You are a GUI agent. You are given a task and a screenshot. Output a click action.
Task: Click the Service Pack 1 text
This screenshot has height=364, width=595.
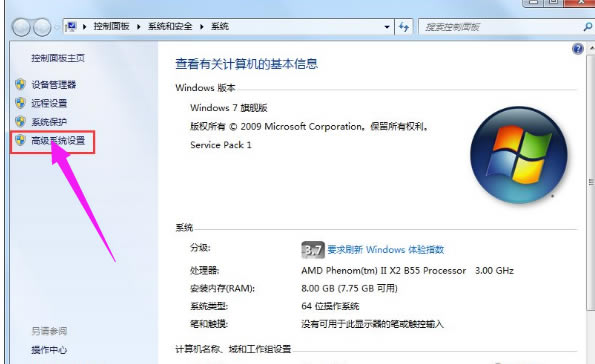tap(221, 145)
